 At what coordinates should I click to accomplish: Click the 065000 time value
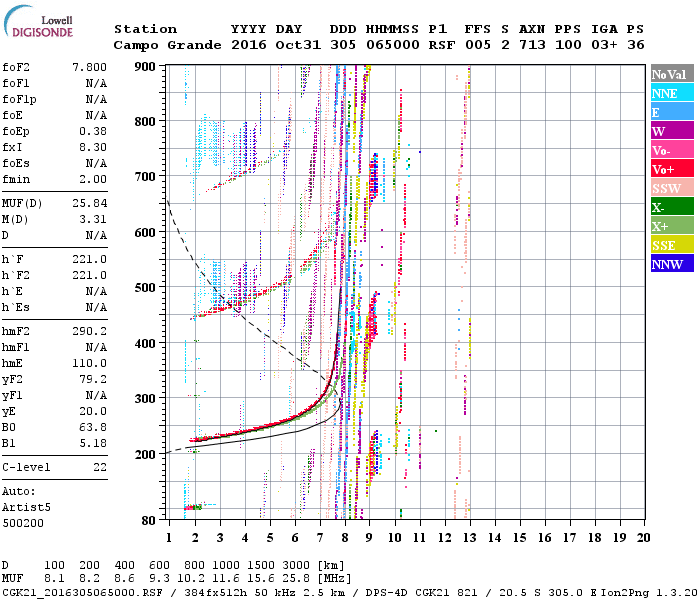click(x=393, y=45)
